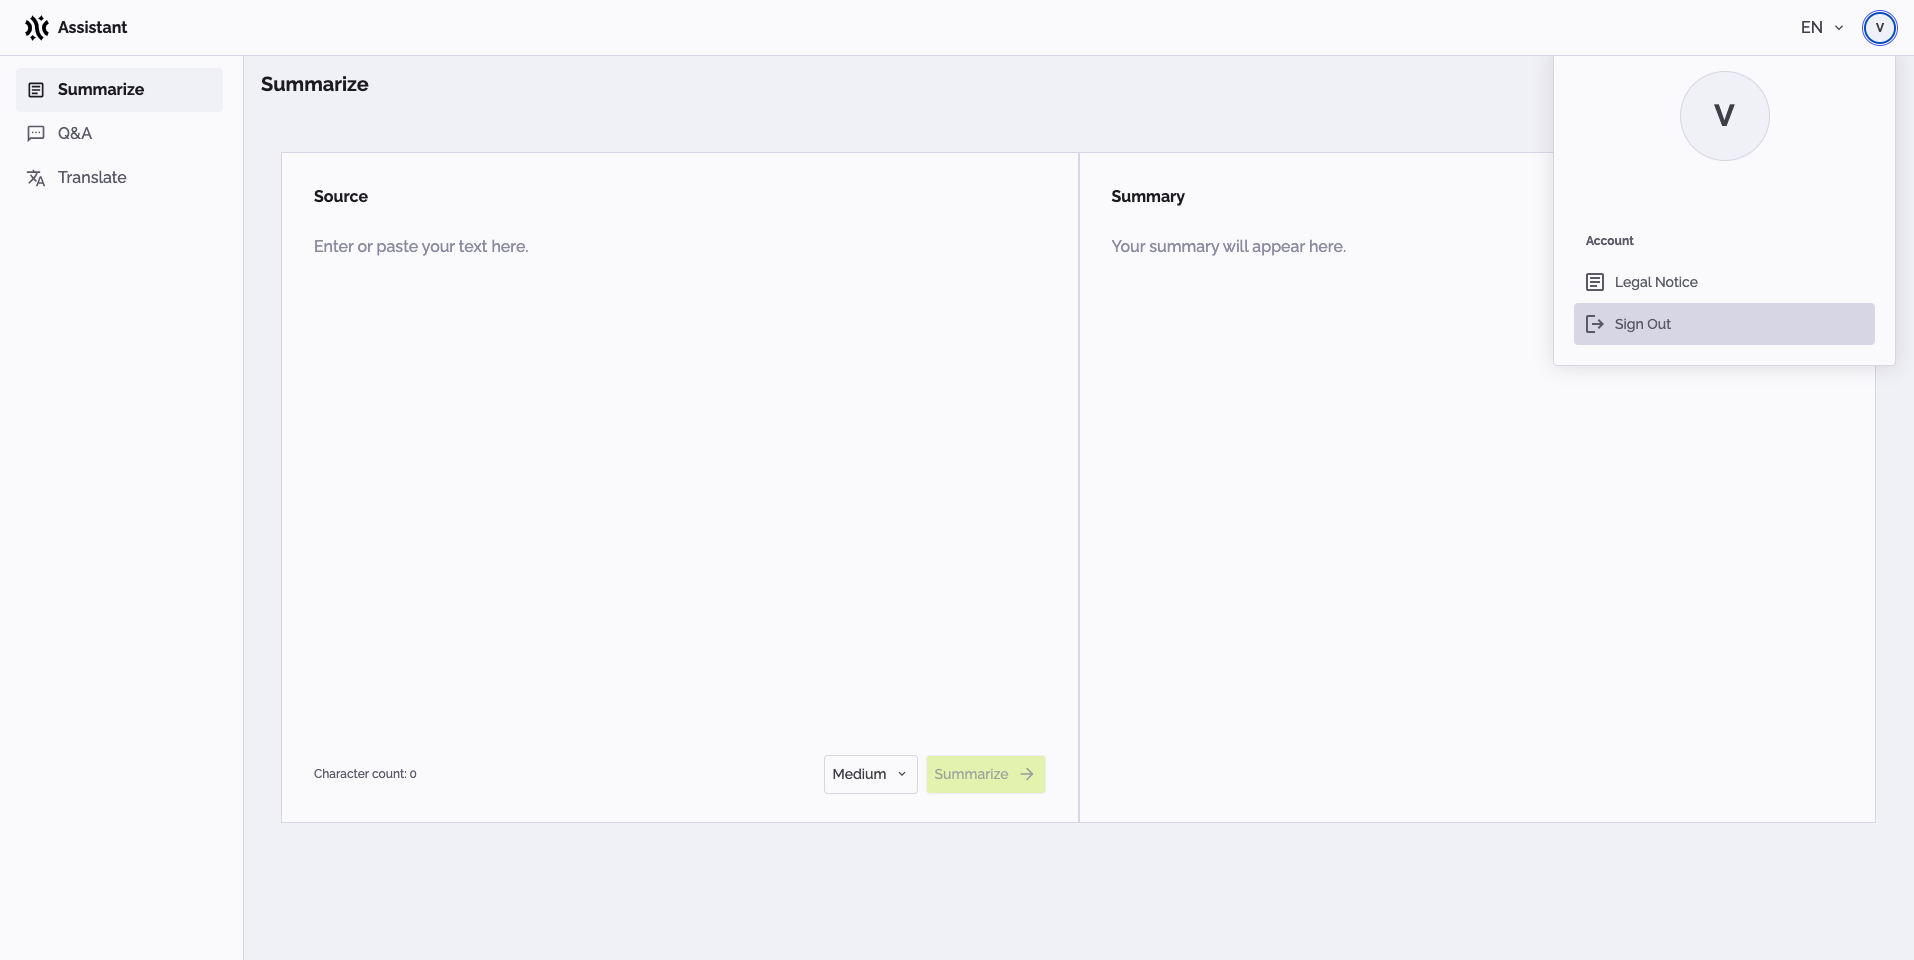Click the large V profile avatar

[x=1724, y=116]
